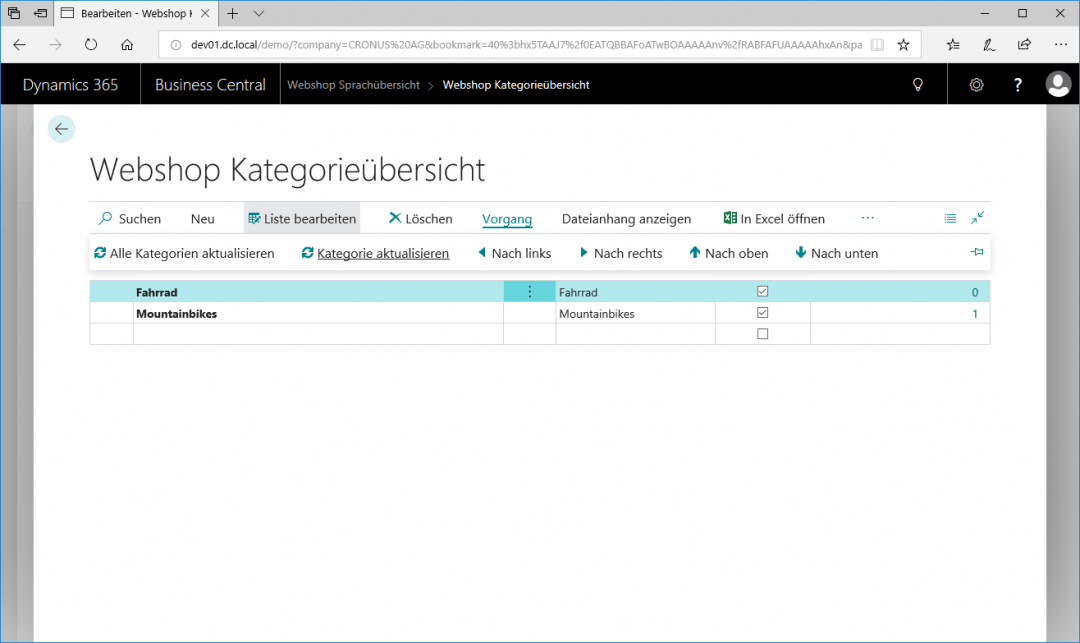Click Webshop Kategorieübersicht breadcrumb

(516, 85)
